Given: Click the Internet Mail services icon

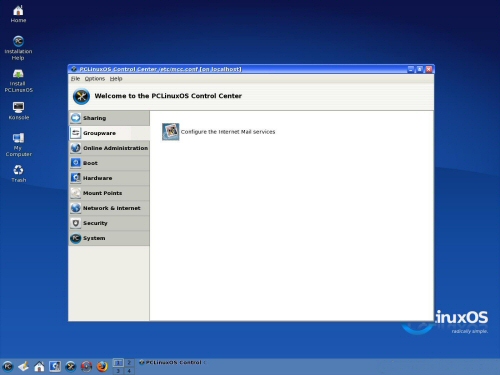Looking at the screenshot, I should point(170,132).
